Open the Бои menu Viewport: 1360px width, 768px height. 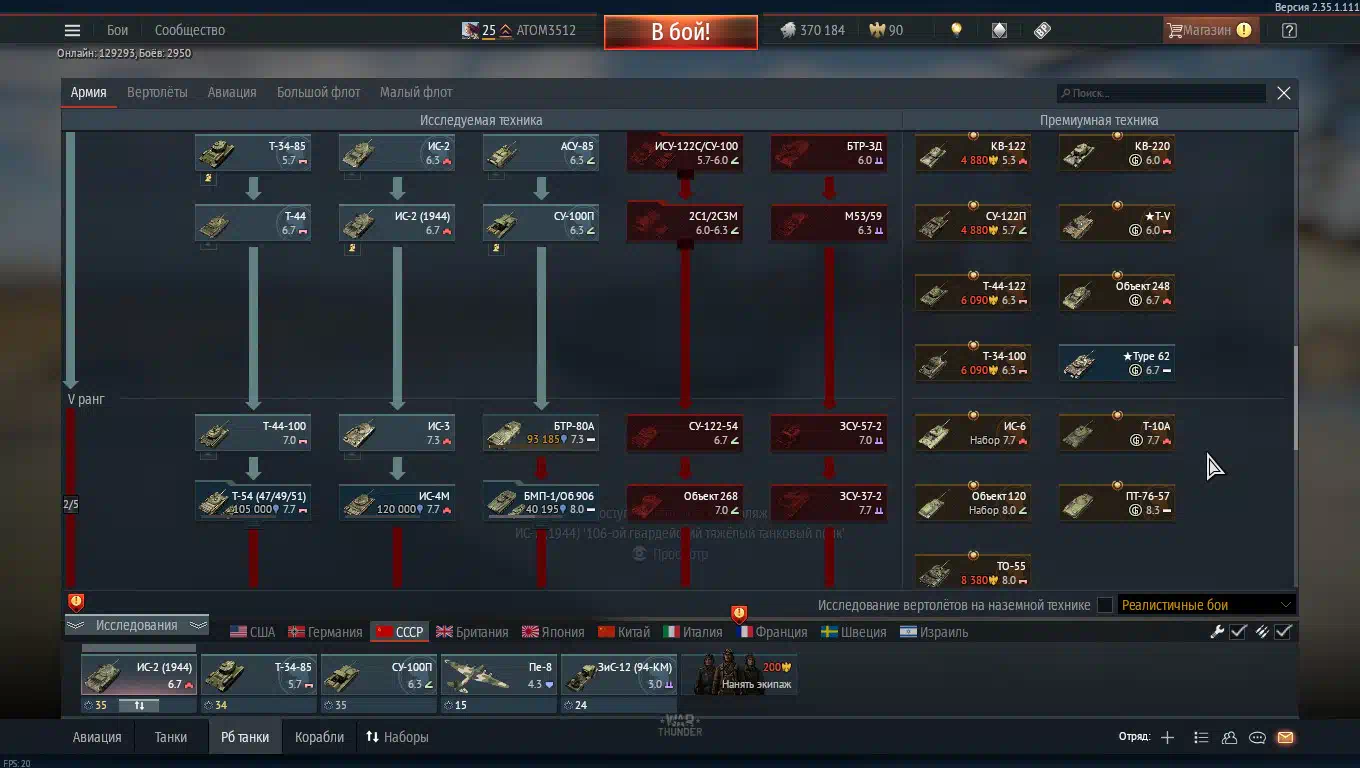(x=118, y=30)
